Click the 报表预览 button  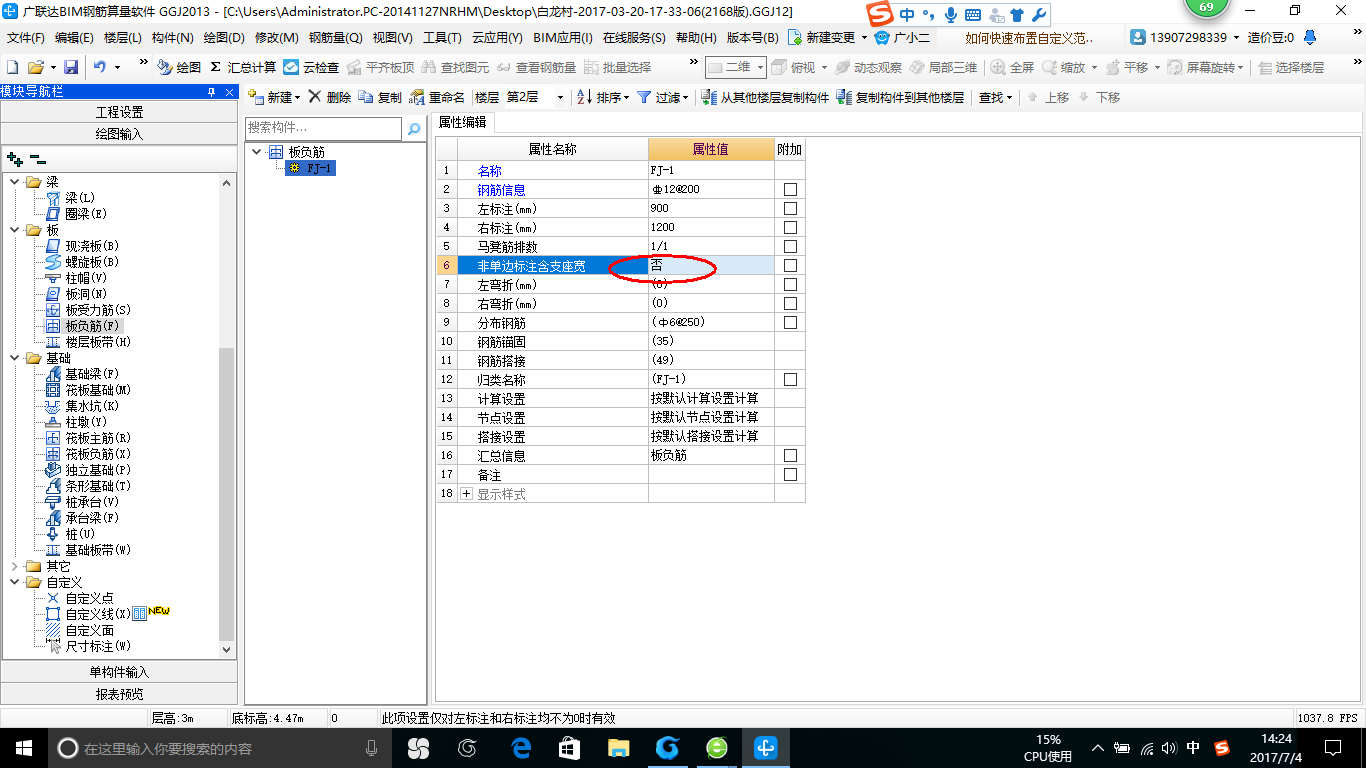pyautogui.click(x=120, y=693)
